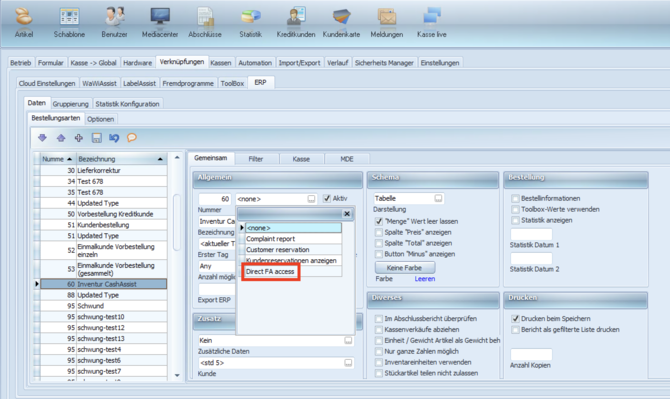Click the move down arrow toolbar icon
Screen dimensions: 670x399
coord(42,138)
